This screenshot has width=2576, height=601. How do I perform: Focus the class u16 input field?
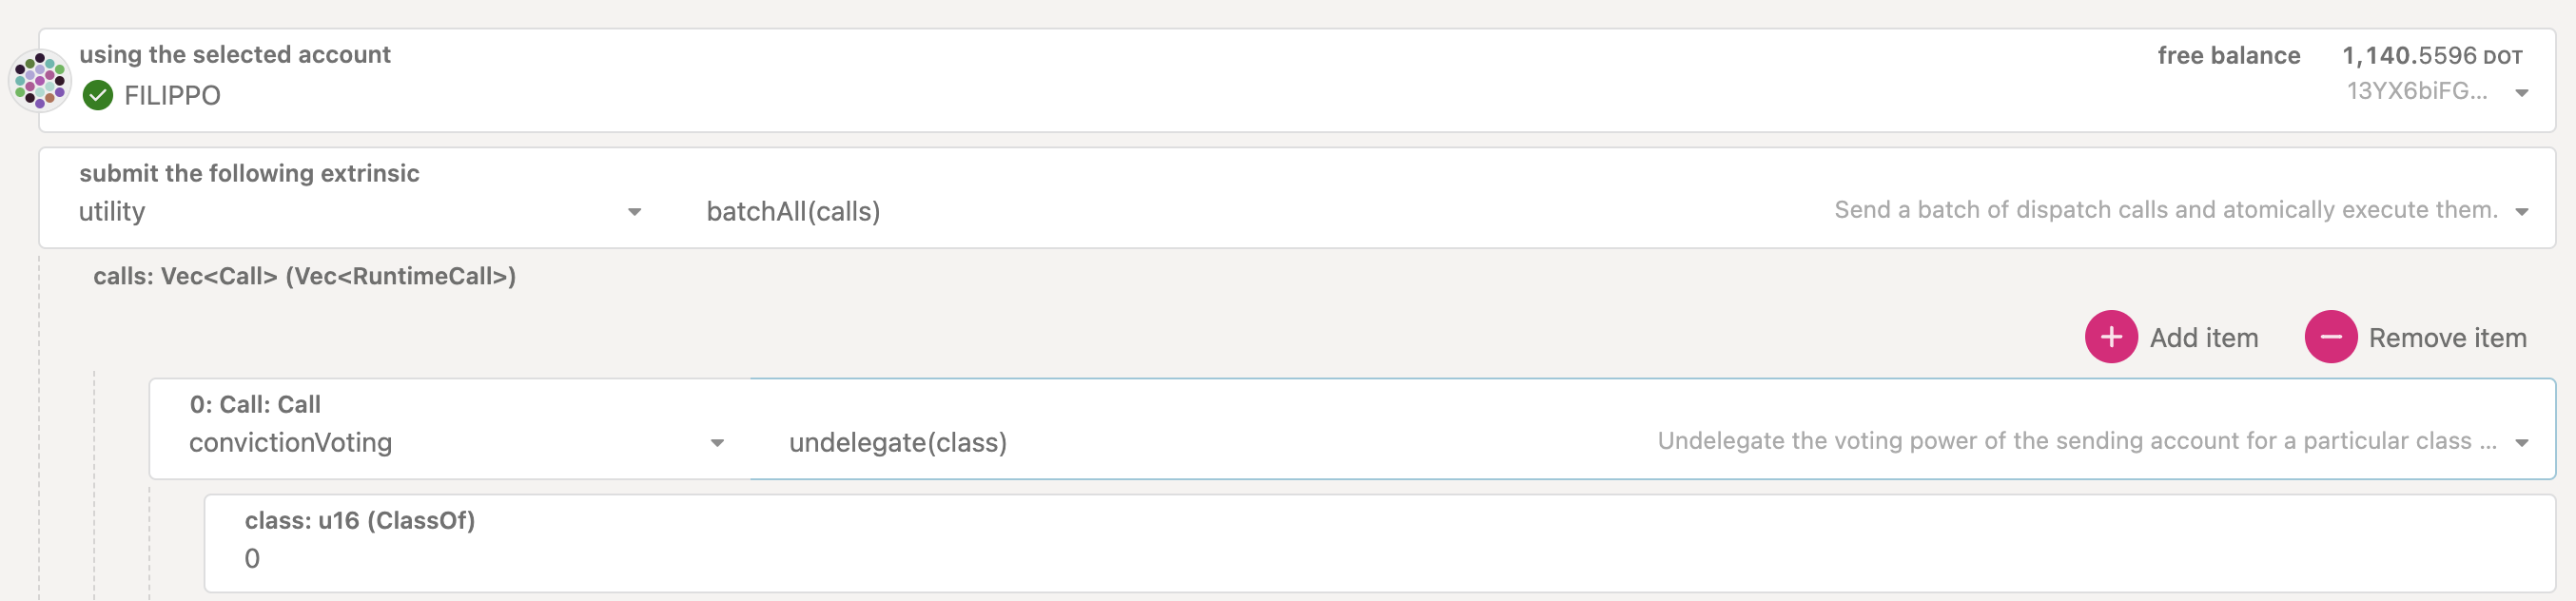(1380, 559)
